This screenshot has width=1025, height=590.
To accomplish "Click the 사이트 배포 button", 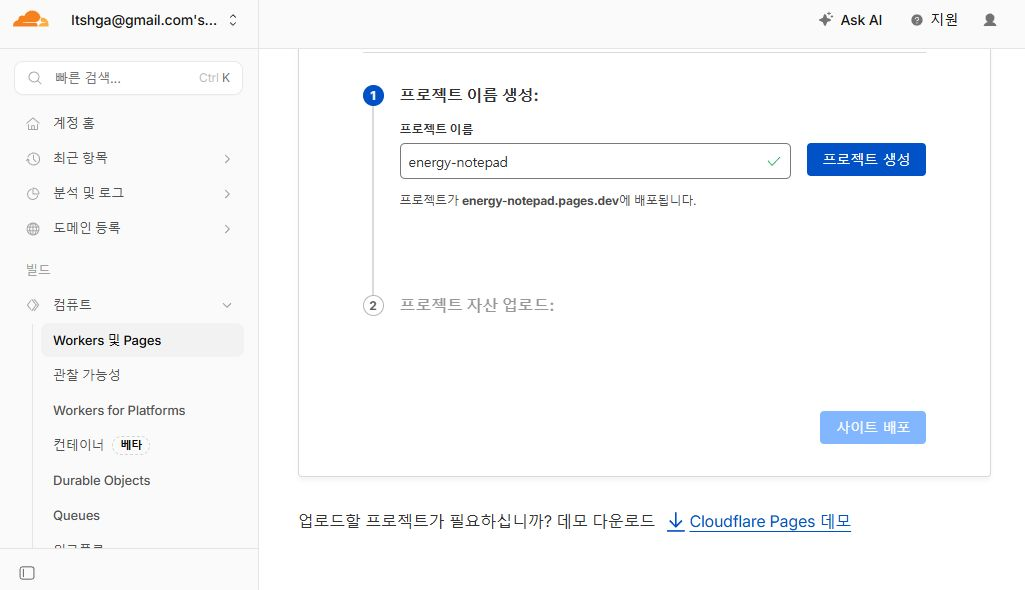I will click(873, 427).
